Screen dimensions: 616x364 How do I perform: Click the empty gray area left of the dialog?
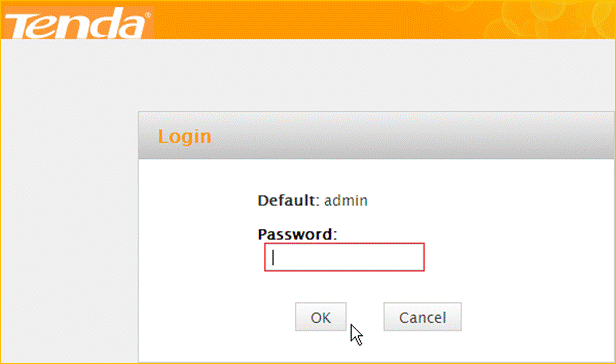[x=69, y=236]
